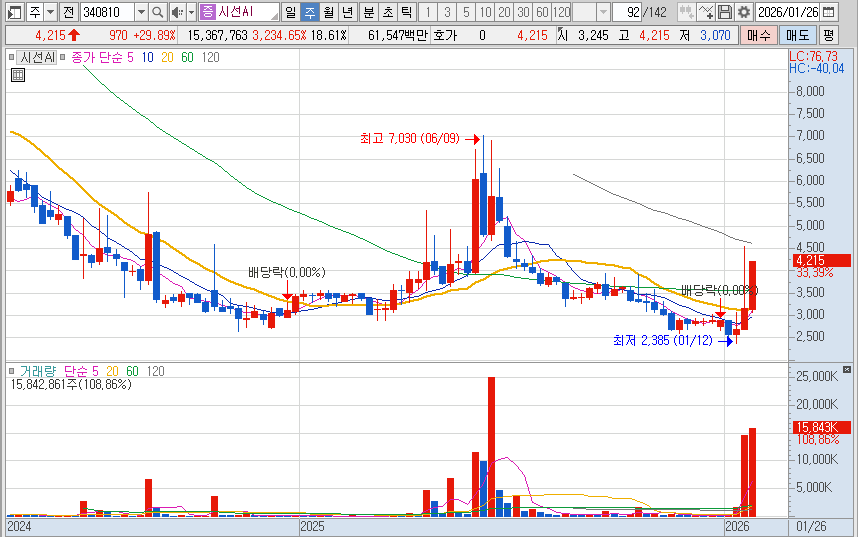Click the date field 2026/01/26

pyautogui.click(x=787, y=11)
